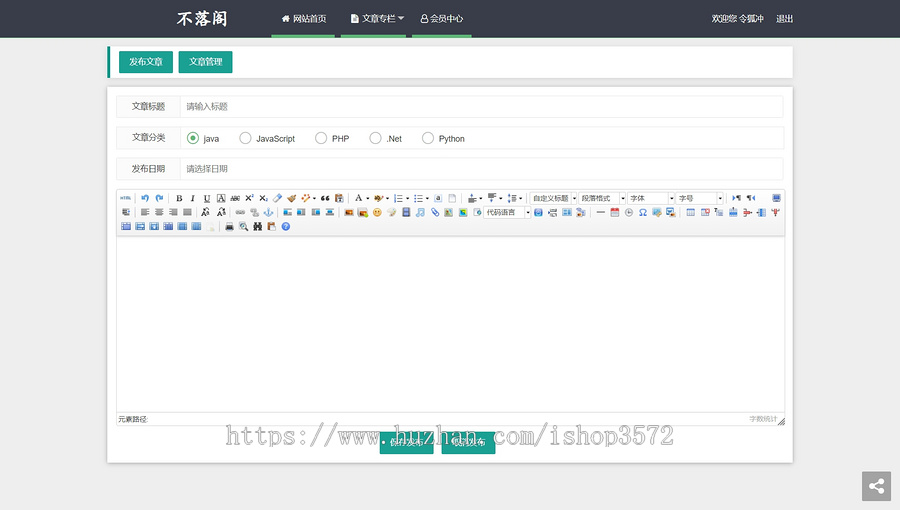Open the 代码语言 dropdown
Image resolution: width=900 pixels, height=510 pixels.
click(507, 212)
